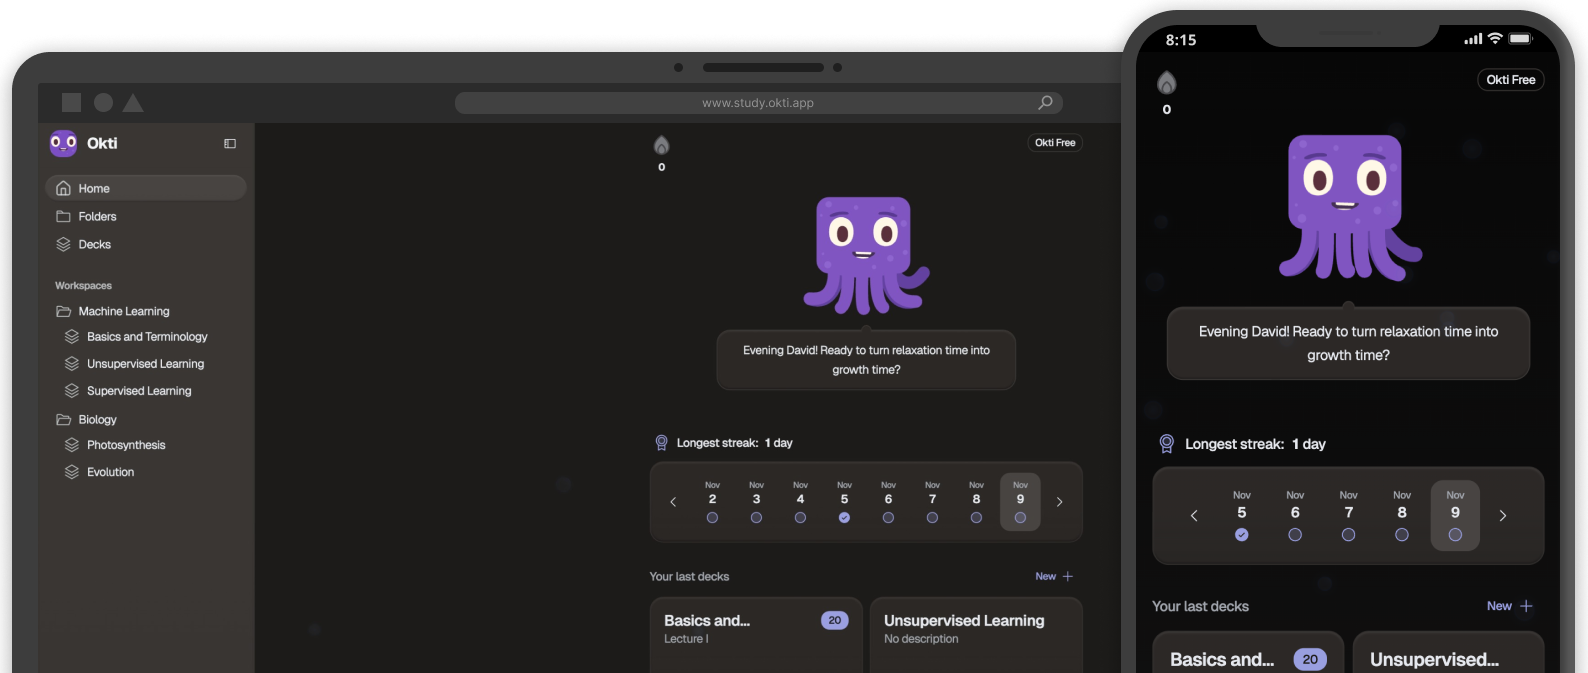
Task: Click the triangle icon in the browser toolbar
Action: pyautogui.click(x=133, y=102)
